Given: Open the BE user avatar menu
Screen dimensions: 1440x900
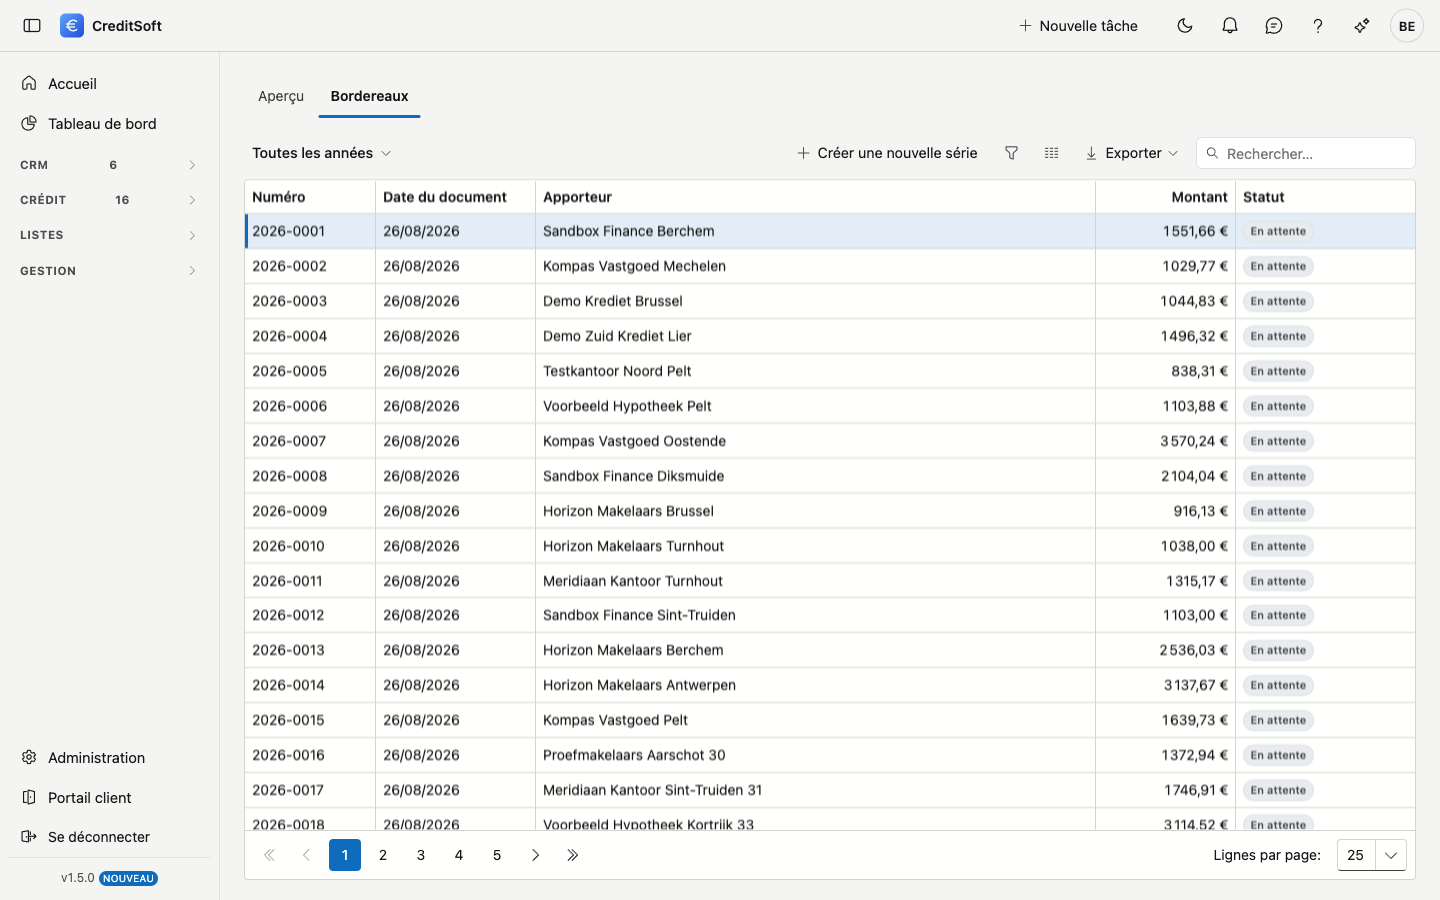Looking at the screenshot, I should point(1407,26).
